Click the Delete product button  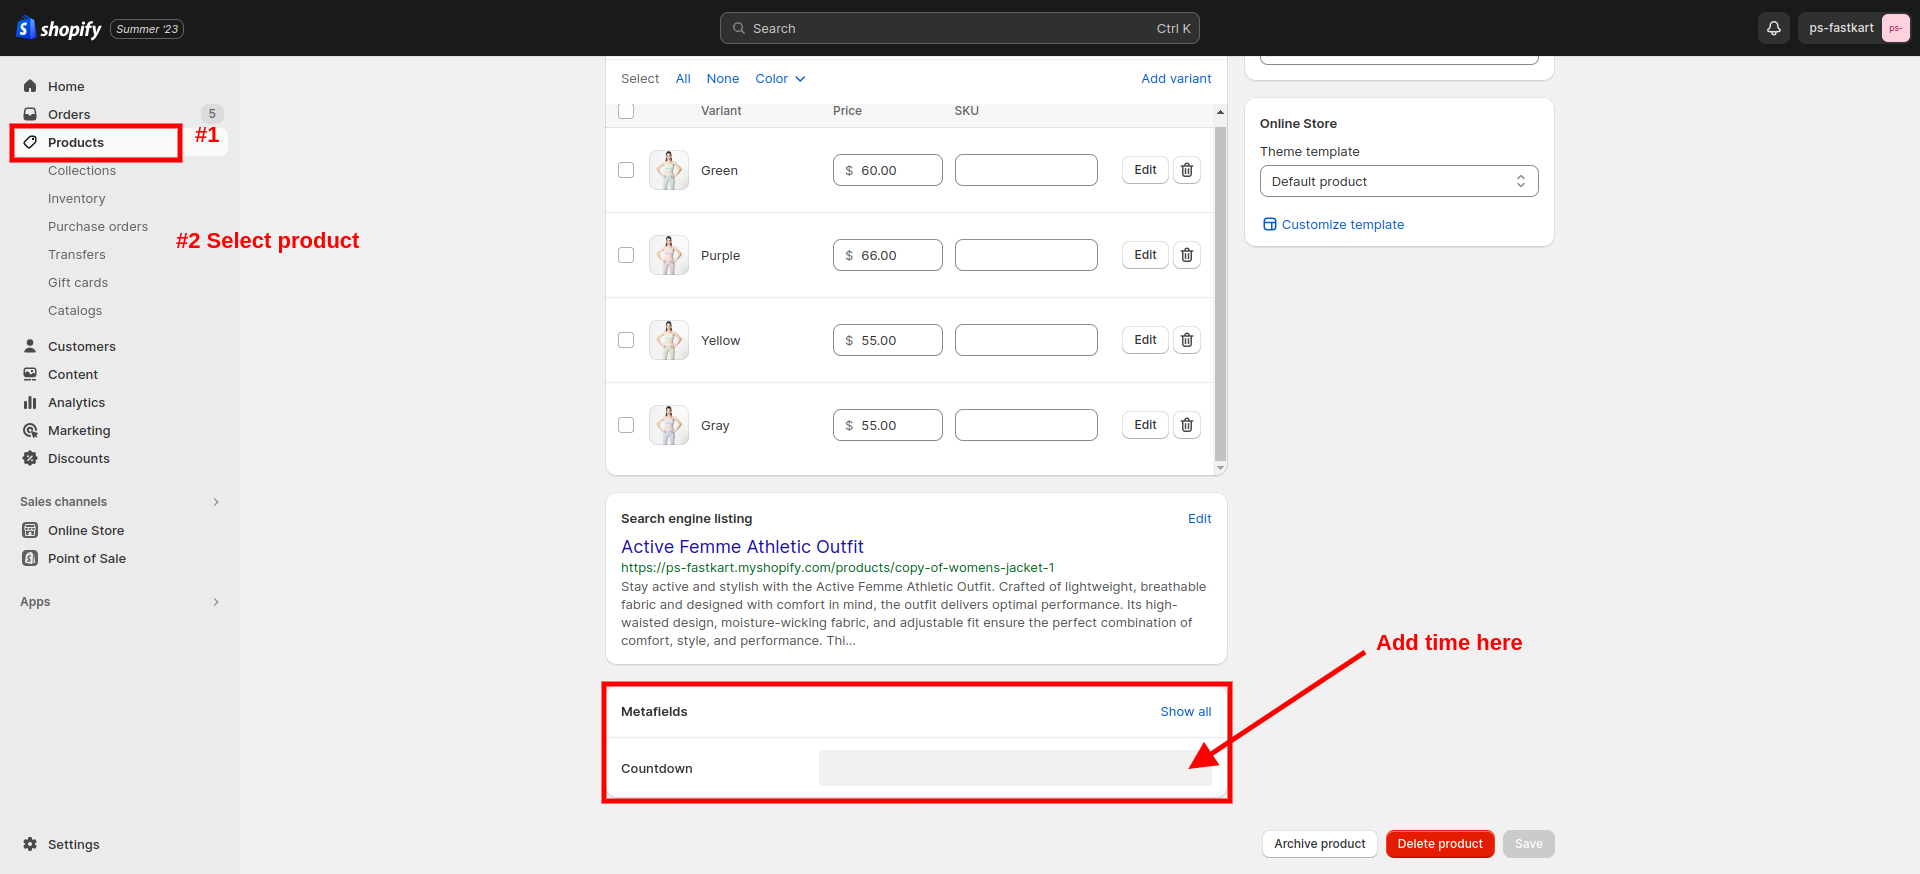[1440, 844]
